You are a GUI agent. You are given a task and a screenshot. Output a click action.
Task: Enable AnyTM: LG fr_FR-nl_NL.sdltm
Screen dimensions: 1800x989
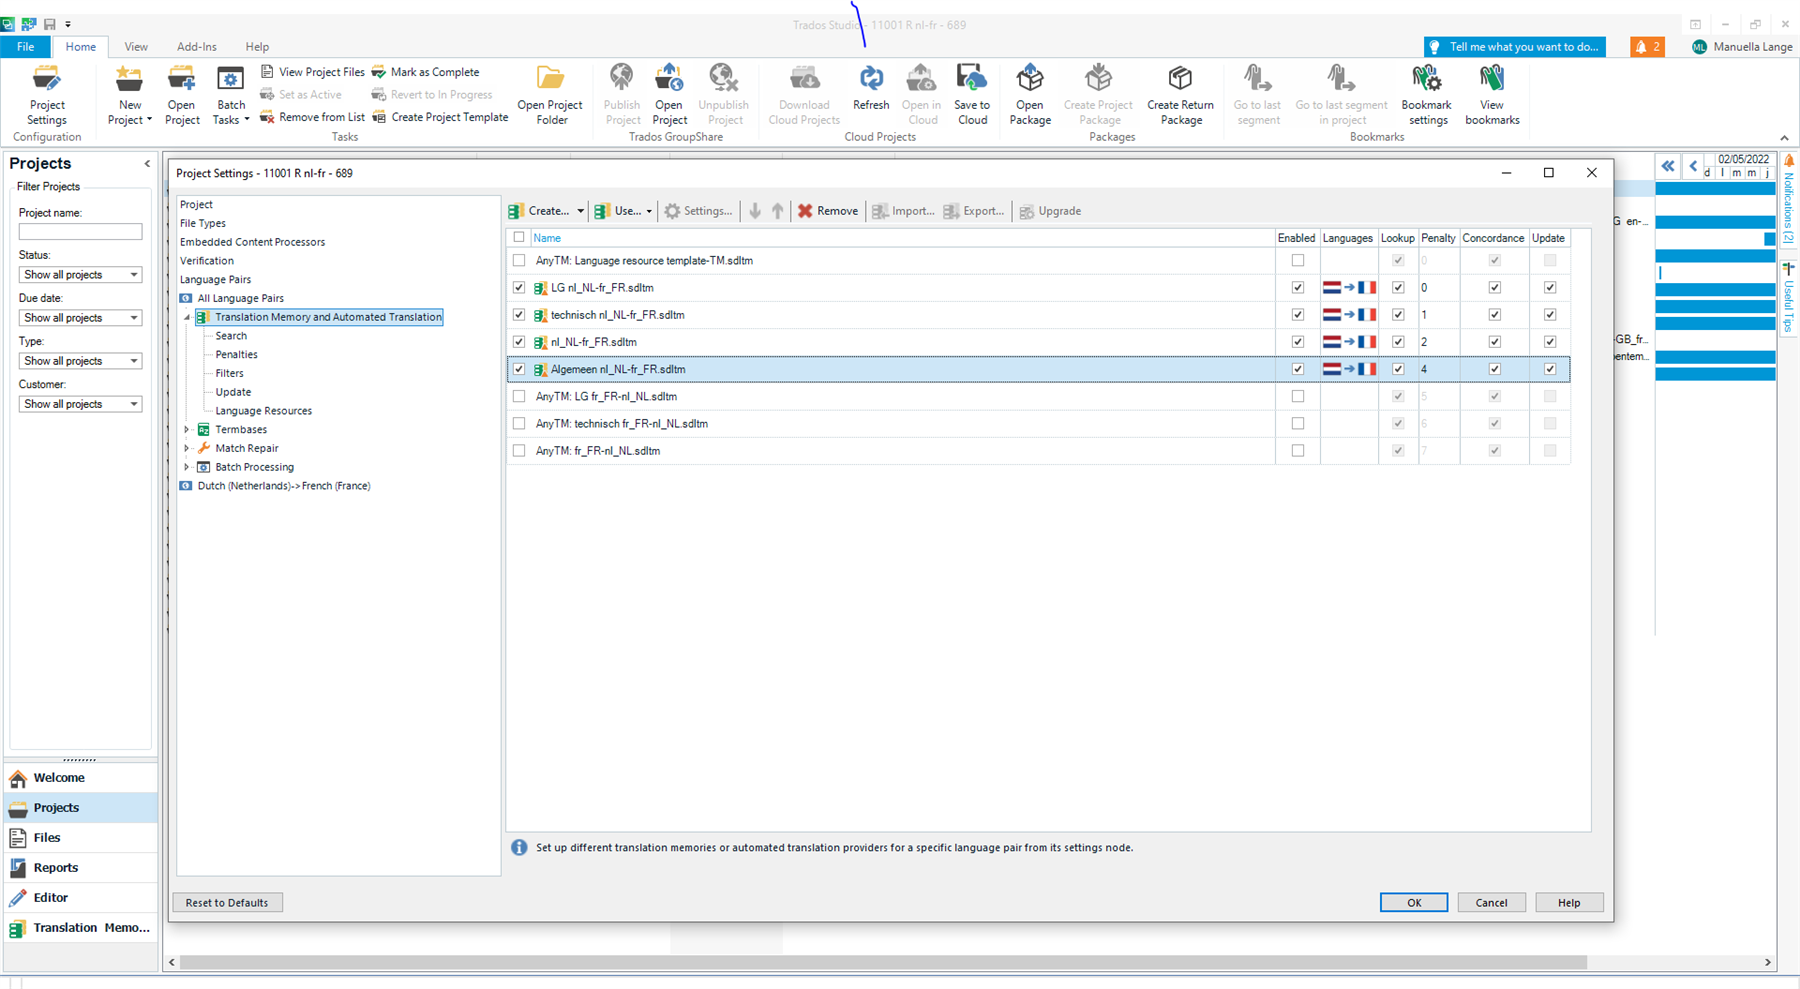[x=1298, y=396]
